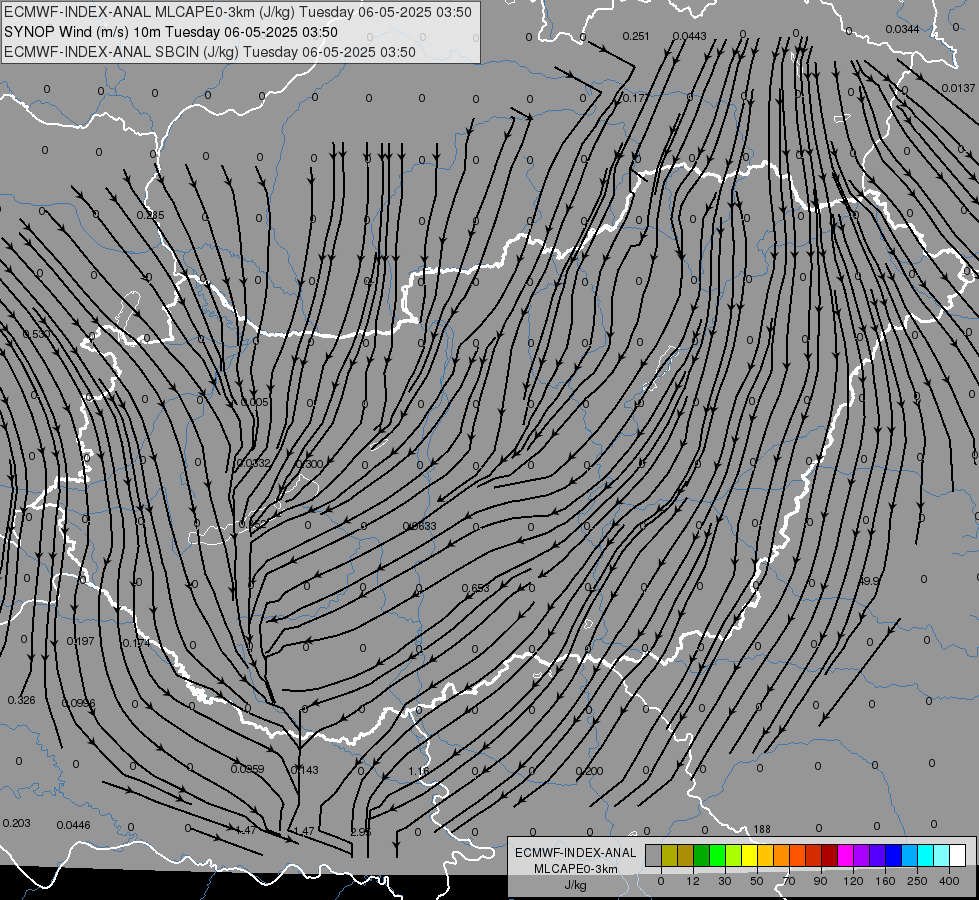
Task: Click the legend tick label '90'
Action: (820, 881)
